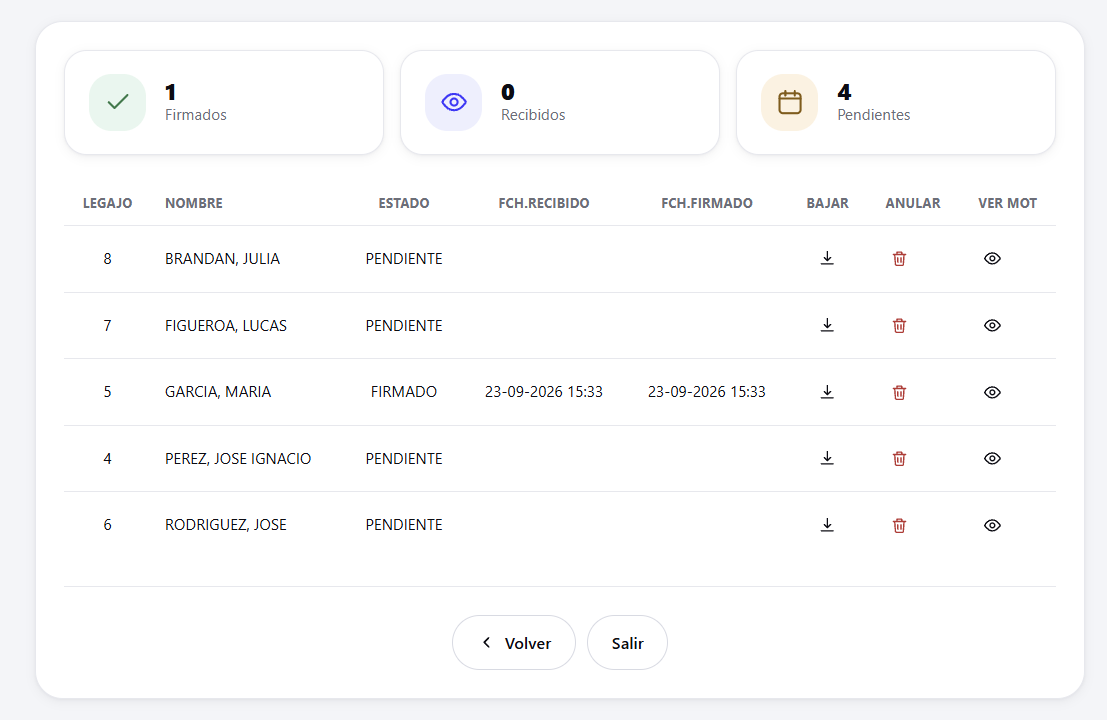Click the LEGAJO column header
Viewport: 1107px width, 720px height.
click(107, 203)
